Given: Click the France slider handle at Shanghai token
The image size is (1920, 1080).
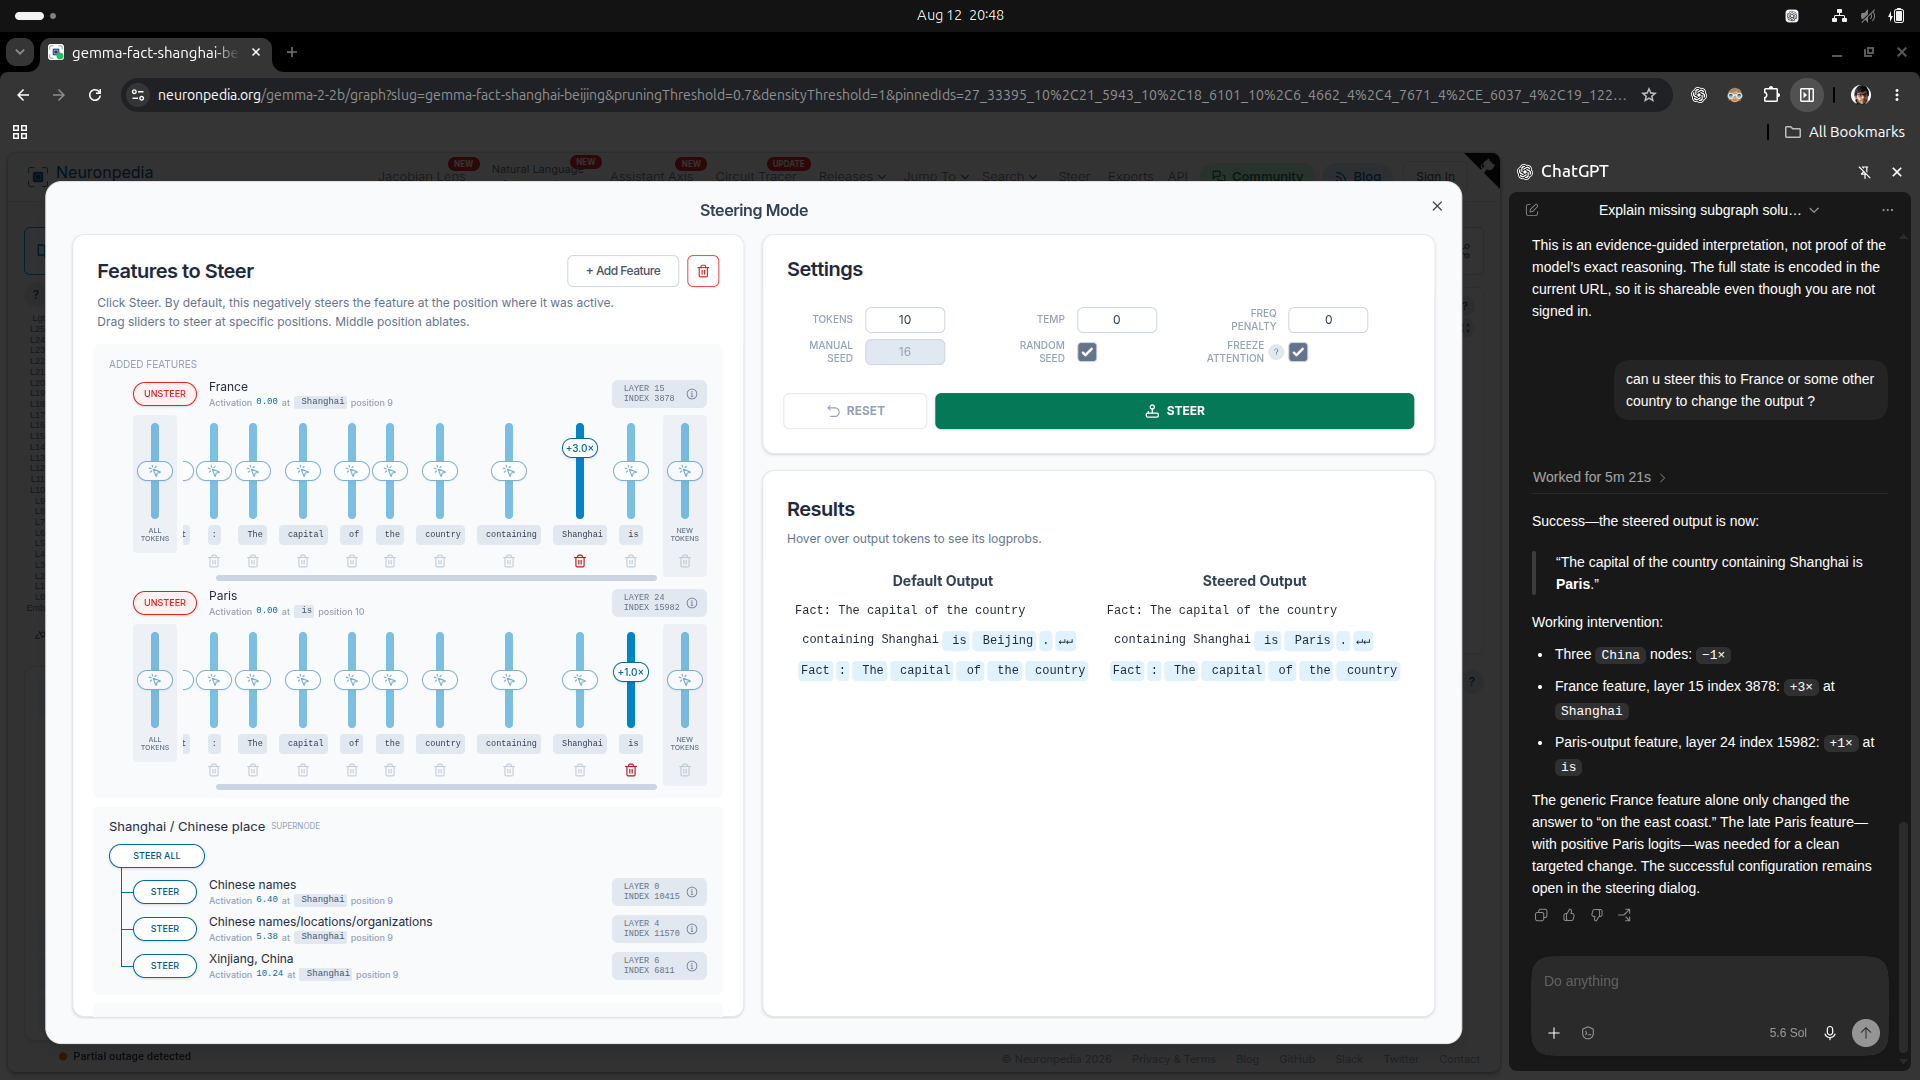Looking at the screenshot, I should (x=580, y=448).
